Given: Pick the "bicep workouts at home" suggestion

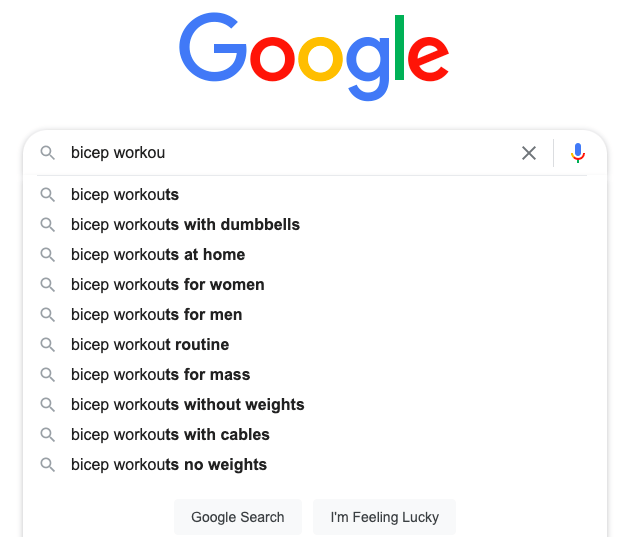Looking at the screenshot, I should [158, 254].
